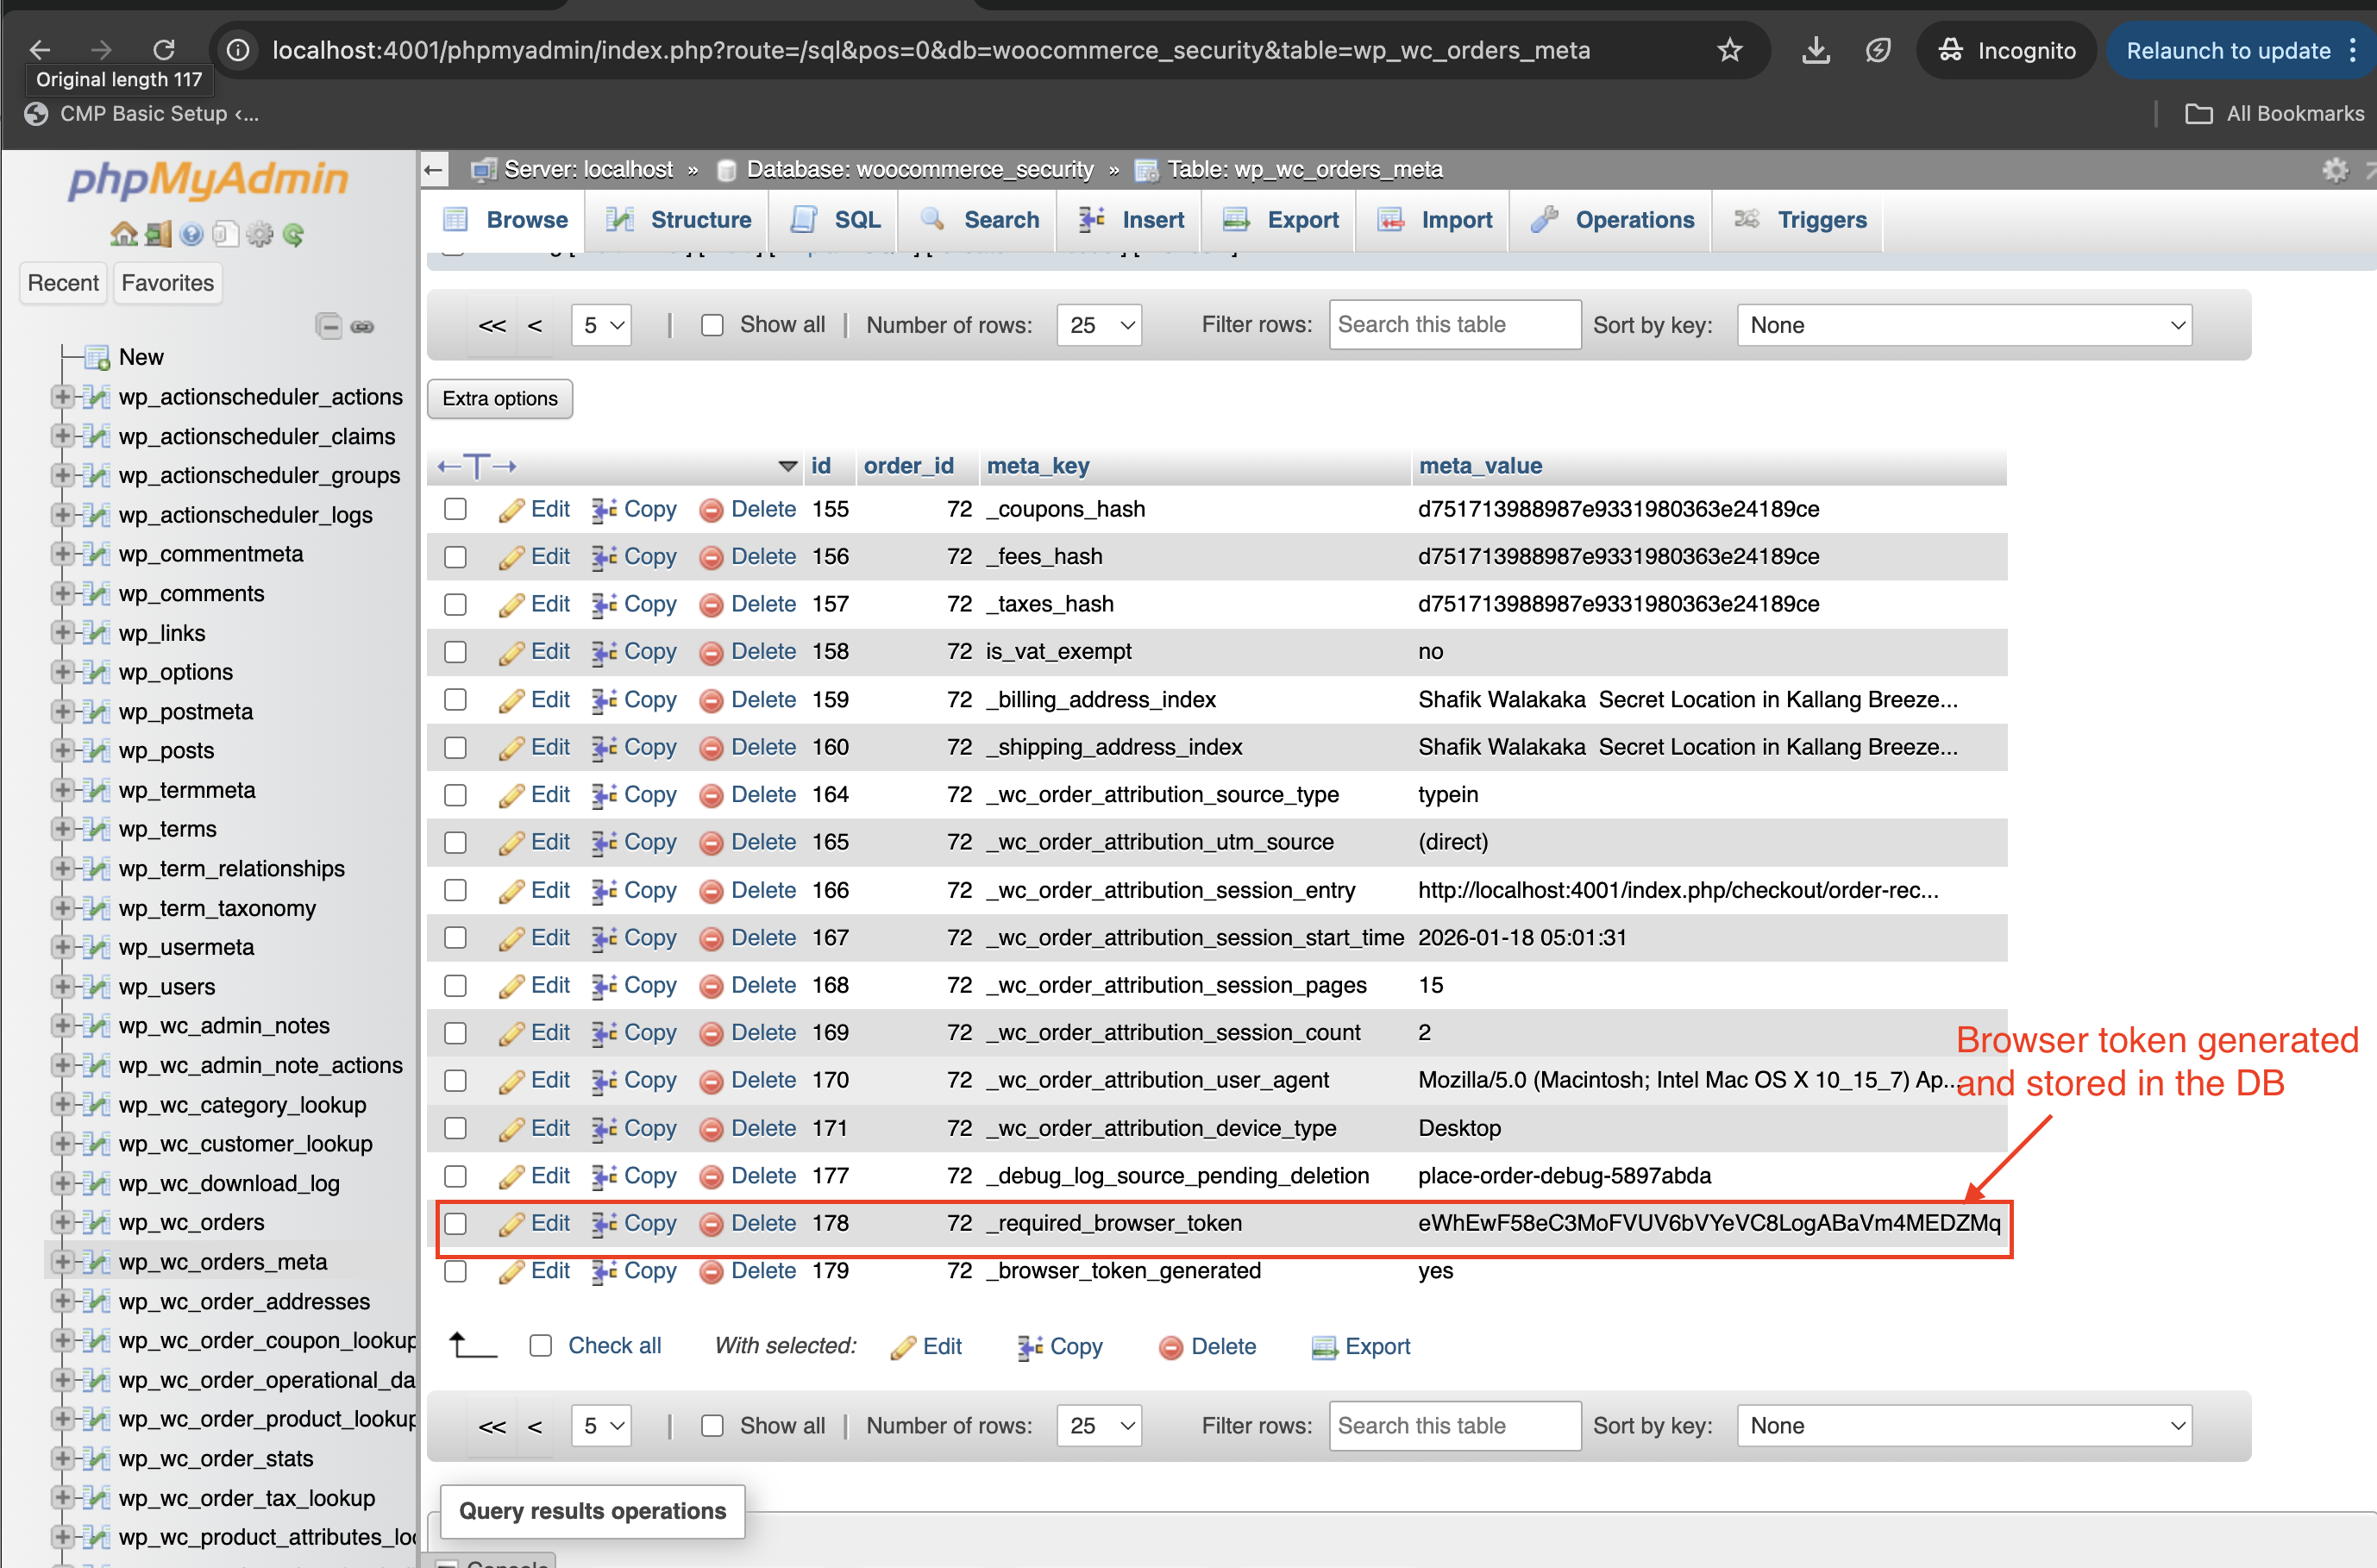This screenshot has height=1568, width=2377.
Task: Click the Search this table filter field
Action: click(1455, 325)
